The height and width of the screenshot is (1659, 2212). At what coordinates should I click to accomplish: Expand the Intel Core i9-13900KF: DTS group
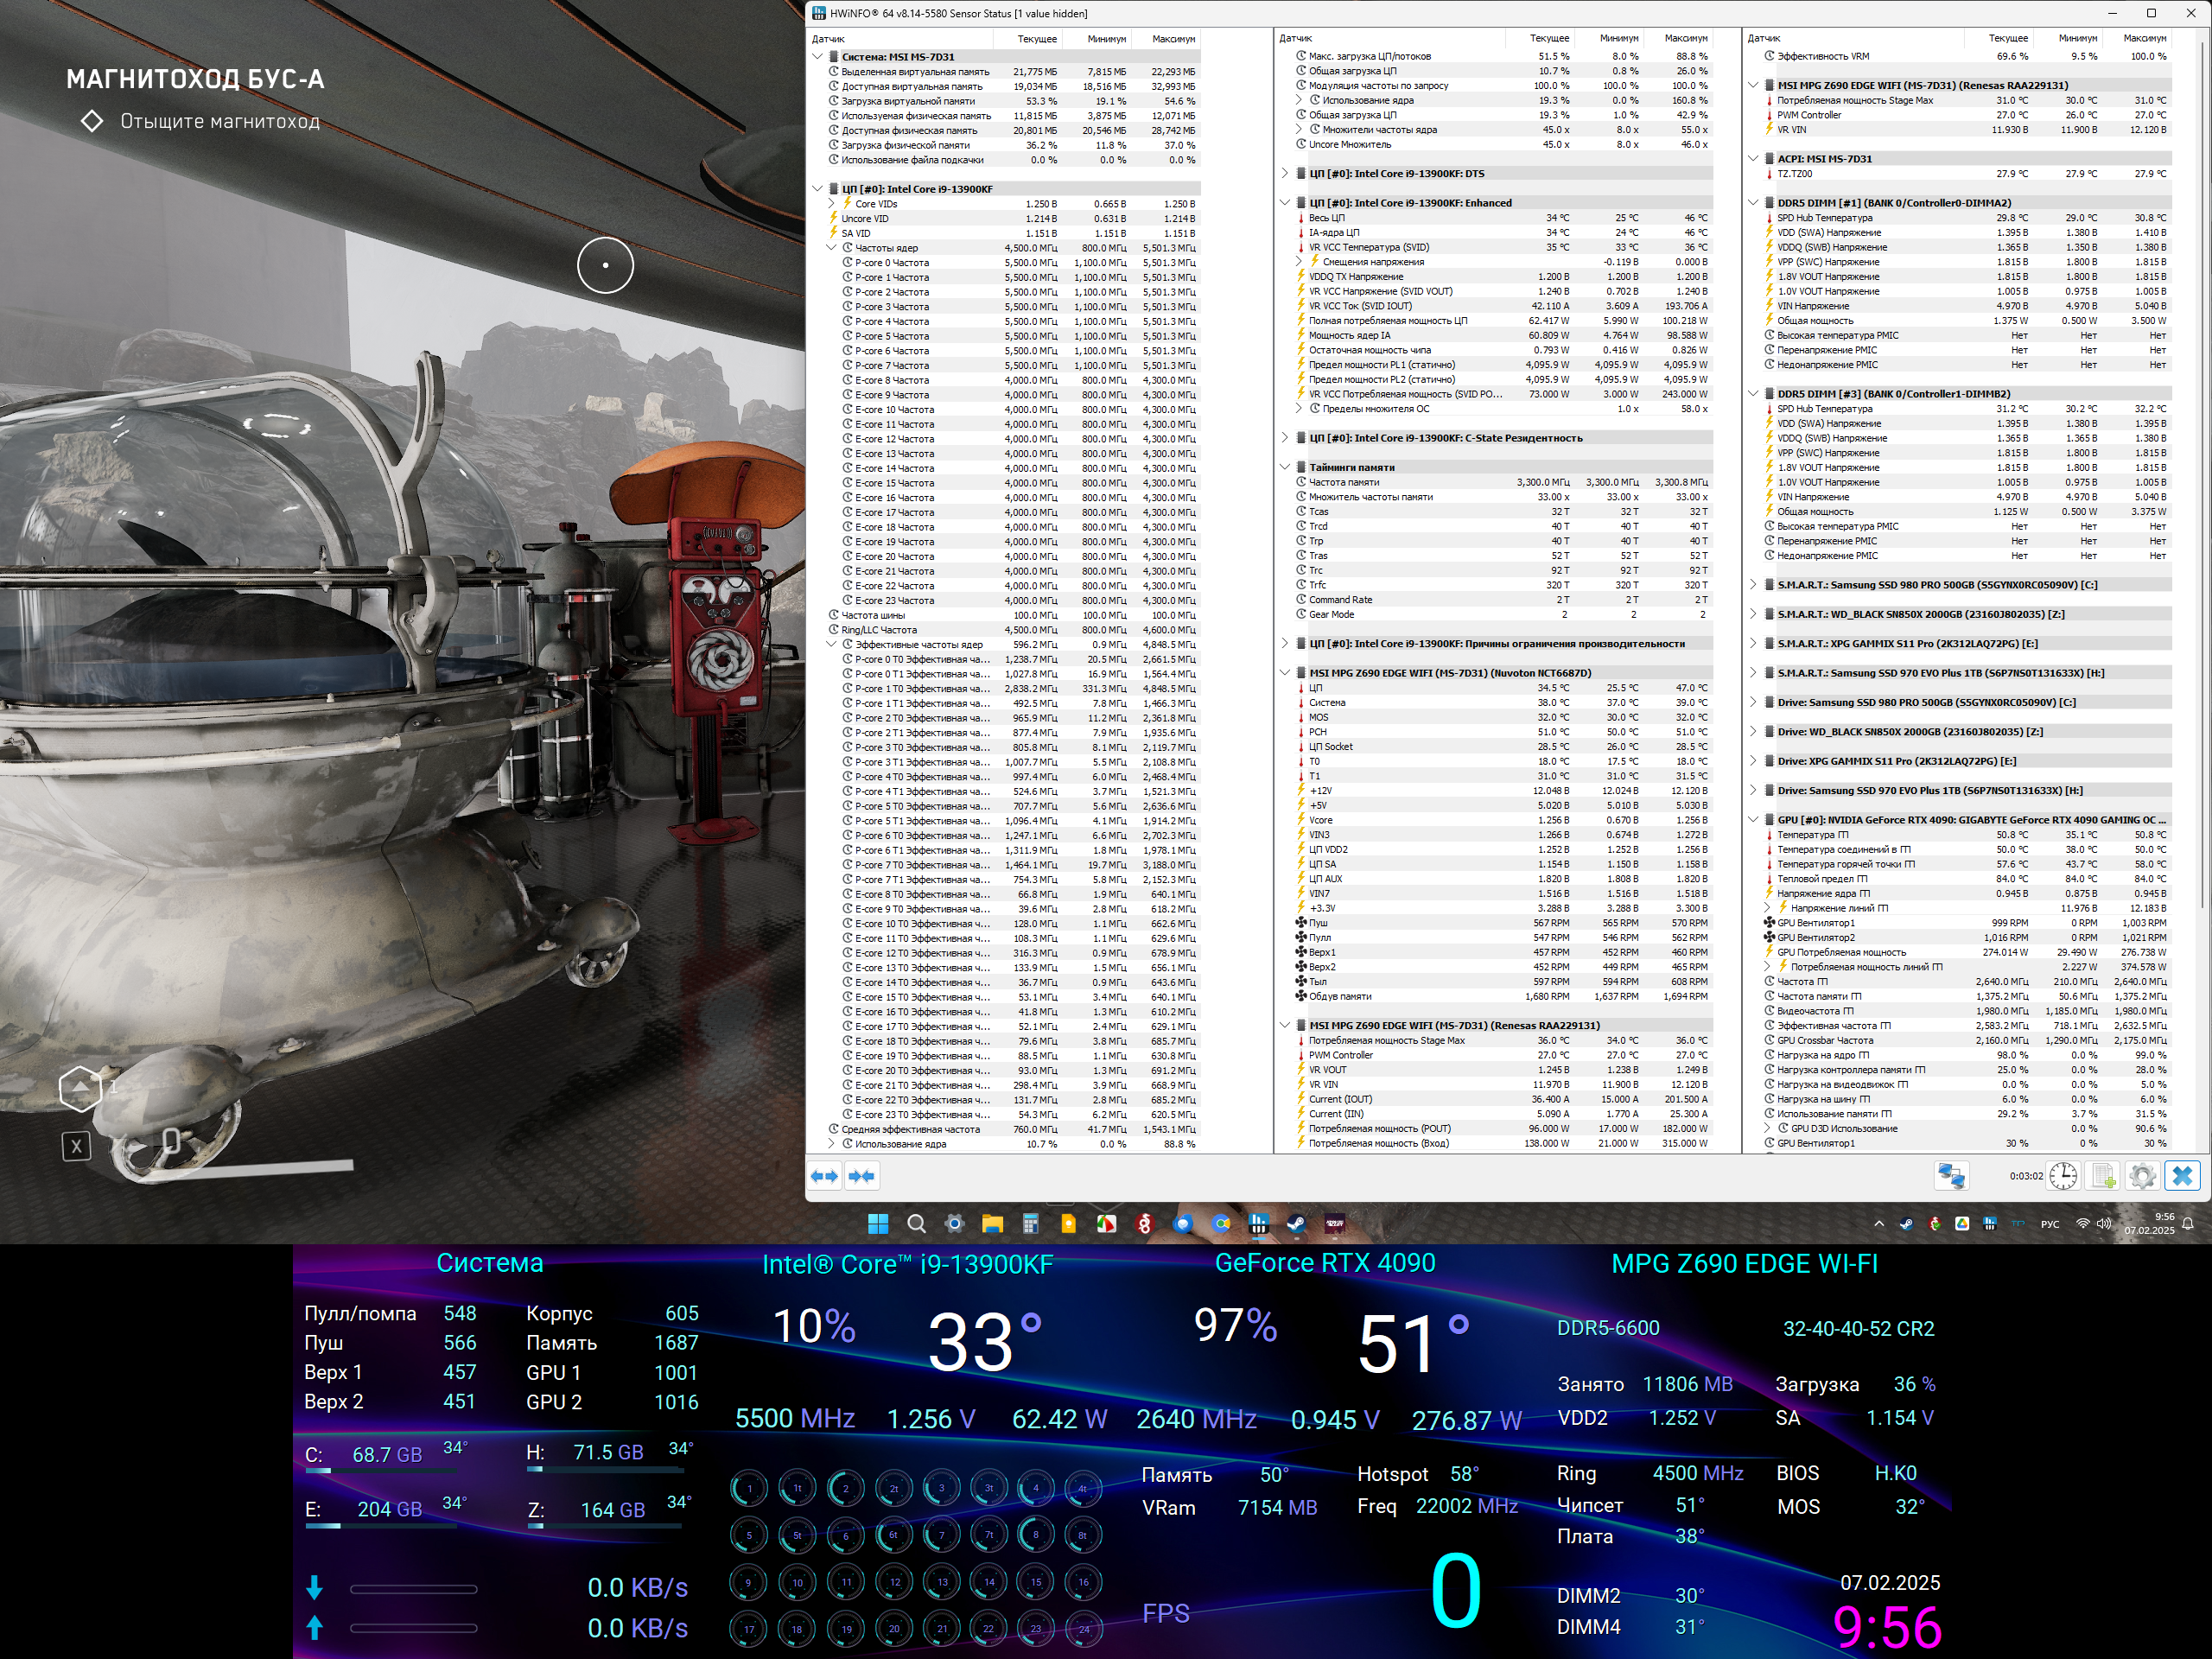(1285, 174)
